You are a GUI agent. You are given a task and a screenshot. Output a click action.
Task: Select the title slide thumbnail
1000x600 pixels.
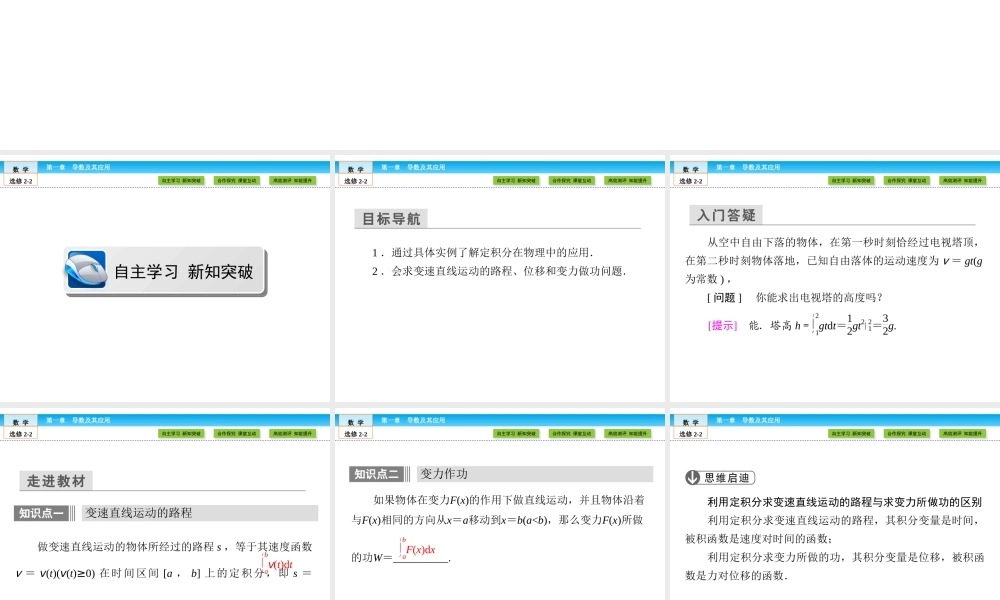tap(166, 278)
